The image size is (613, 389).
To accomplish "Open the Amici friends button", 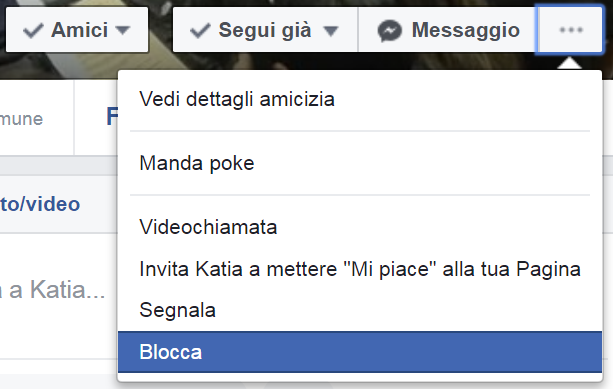I will pyautogui.click(x=77, y=30).
